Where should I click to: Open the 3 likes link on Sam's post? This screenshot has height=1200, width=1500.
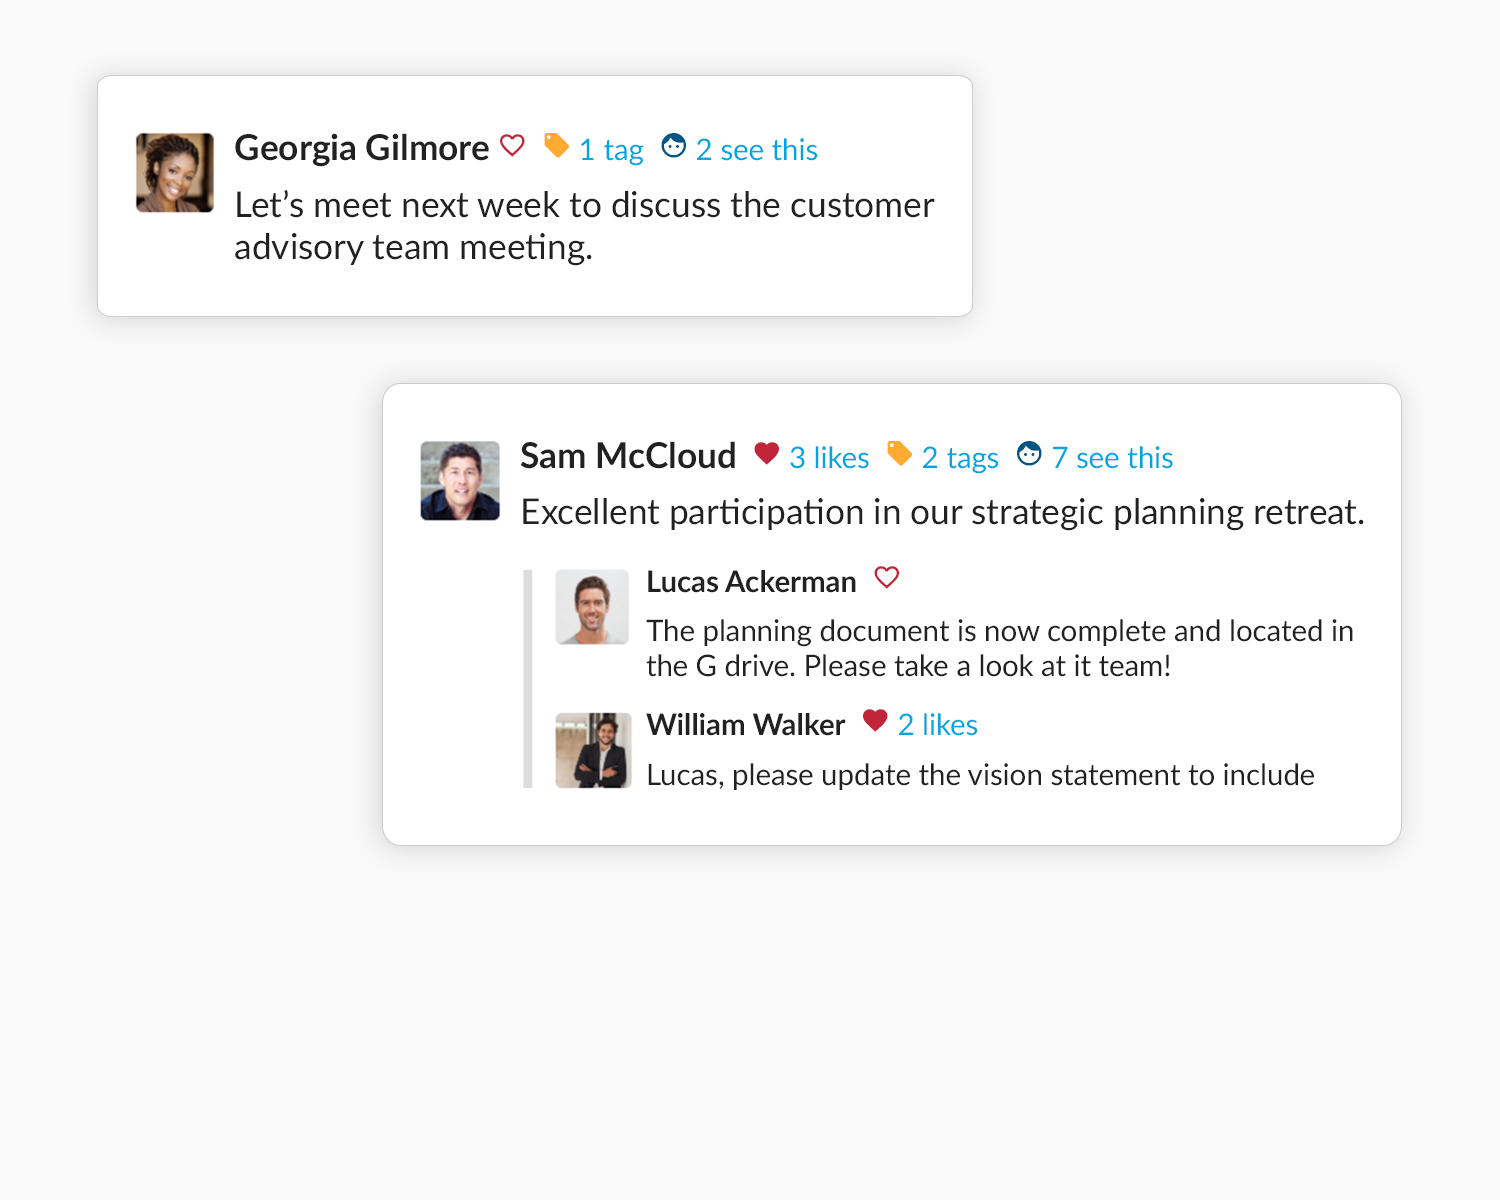(829, 457)
